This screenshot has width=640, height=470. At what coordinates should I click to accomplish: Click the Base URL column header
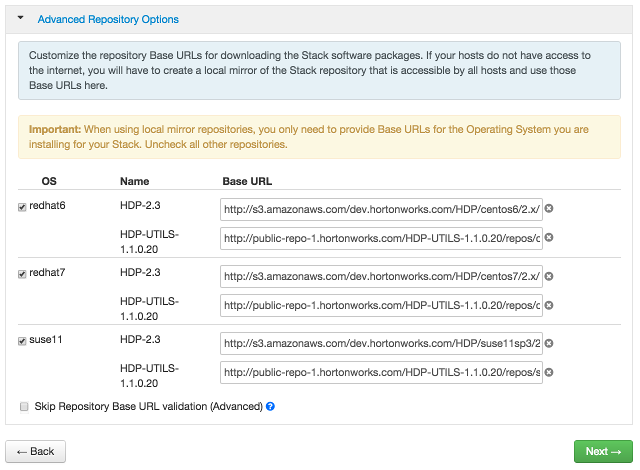247,181
